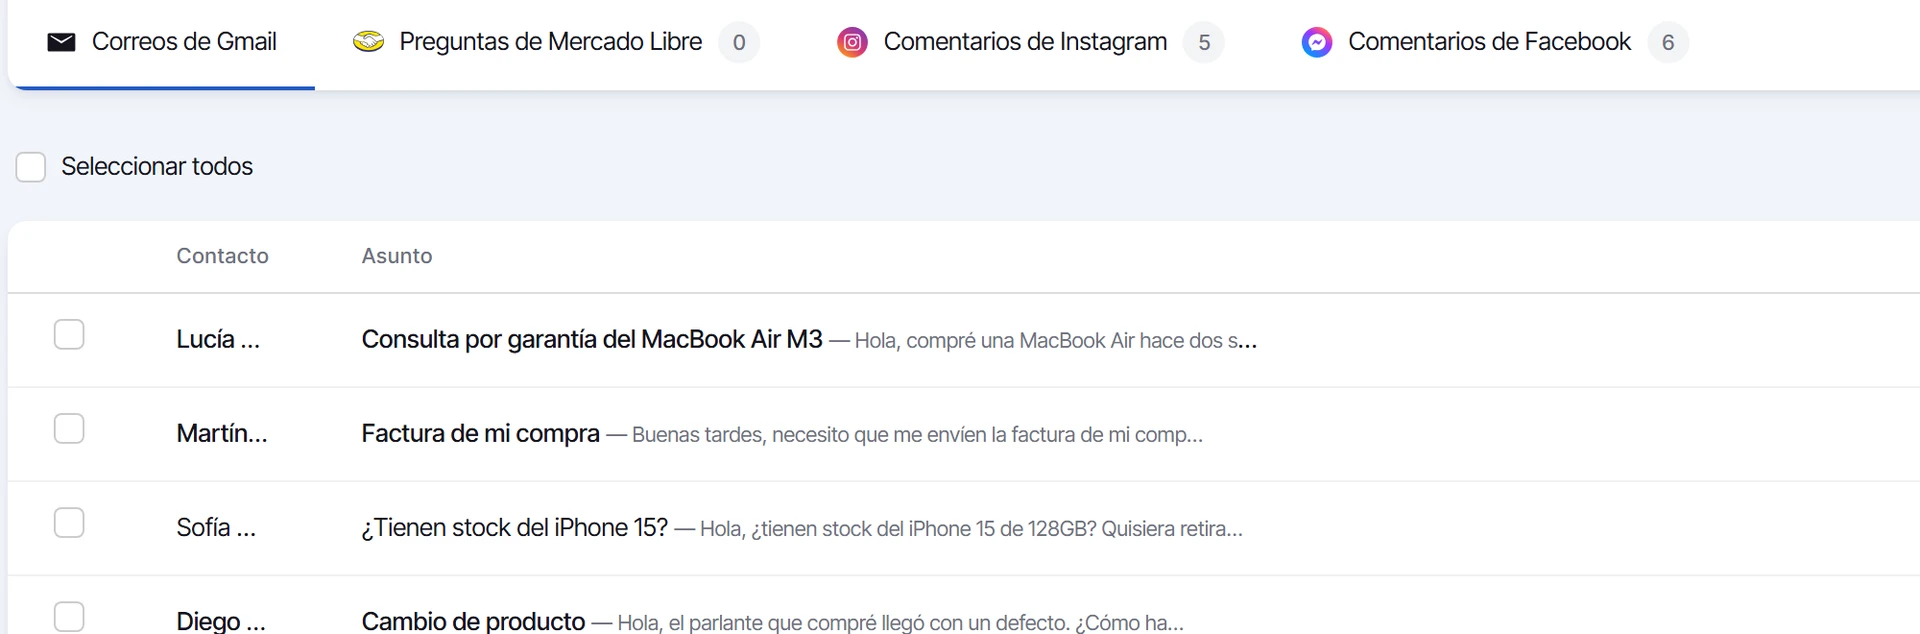
Task: Click the Instagram logo icon
Action: tap(852, 42)
